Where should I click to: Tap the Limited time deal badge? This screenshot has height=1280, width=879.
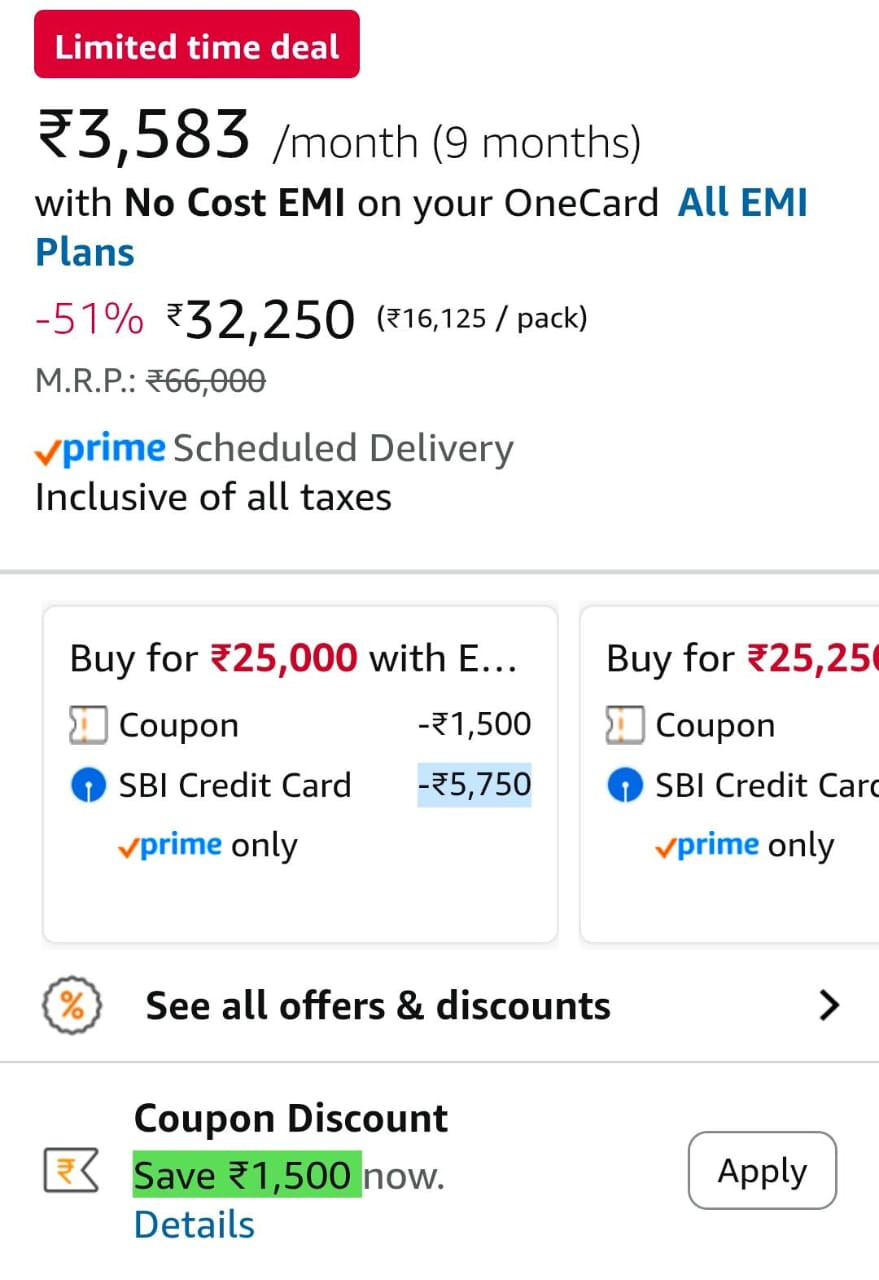coord(197,44)
